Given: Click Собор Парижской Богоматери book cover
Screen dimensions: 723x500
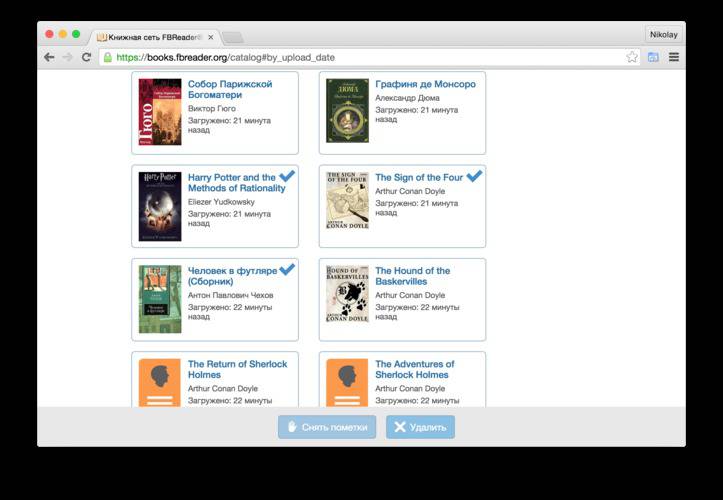Looking at the screenshot, I should click(160, 112).
